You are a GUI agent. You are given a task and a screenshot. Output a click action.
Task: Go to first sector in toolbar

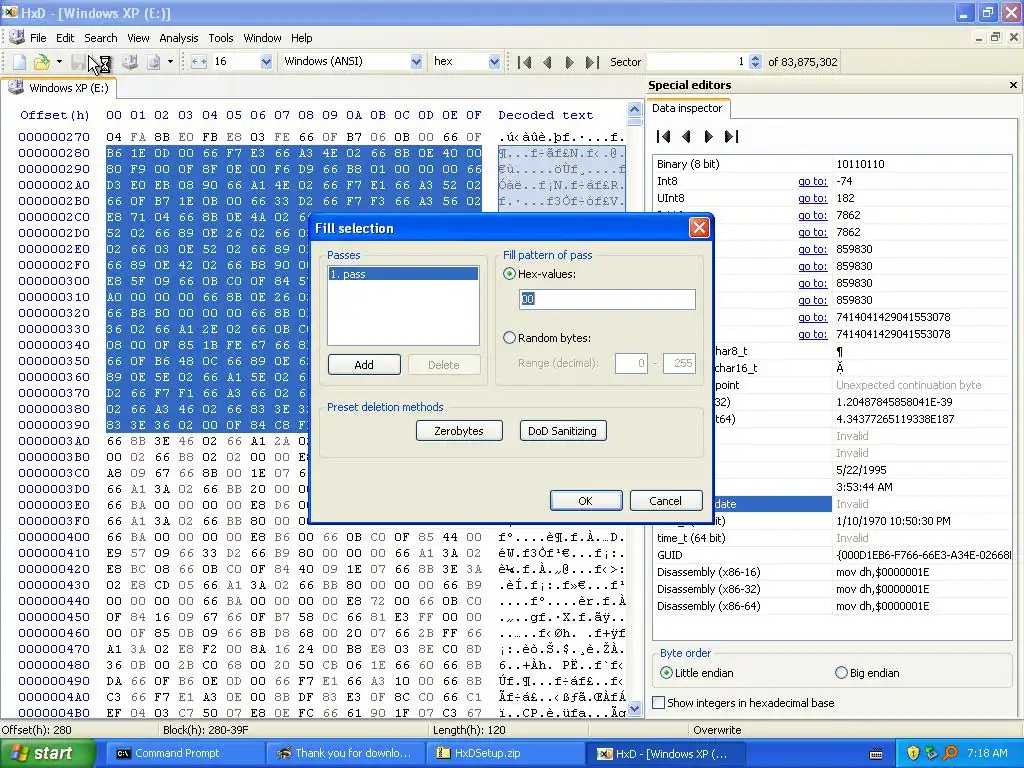524,62
